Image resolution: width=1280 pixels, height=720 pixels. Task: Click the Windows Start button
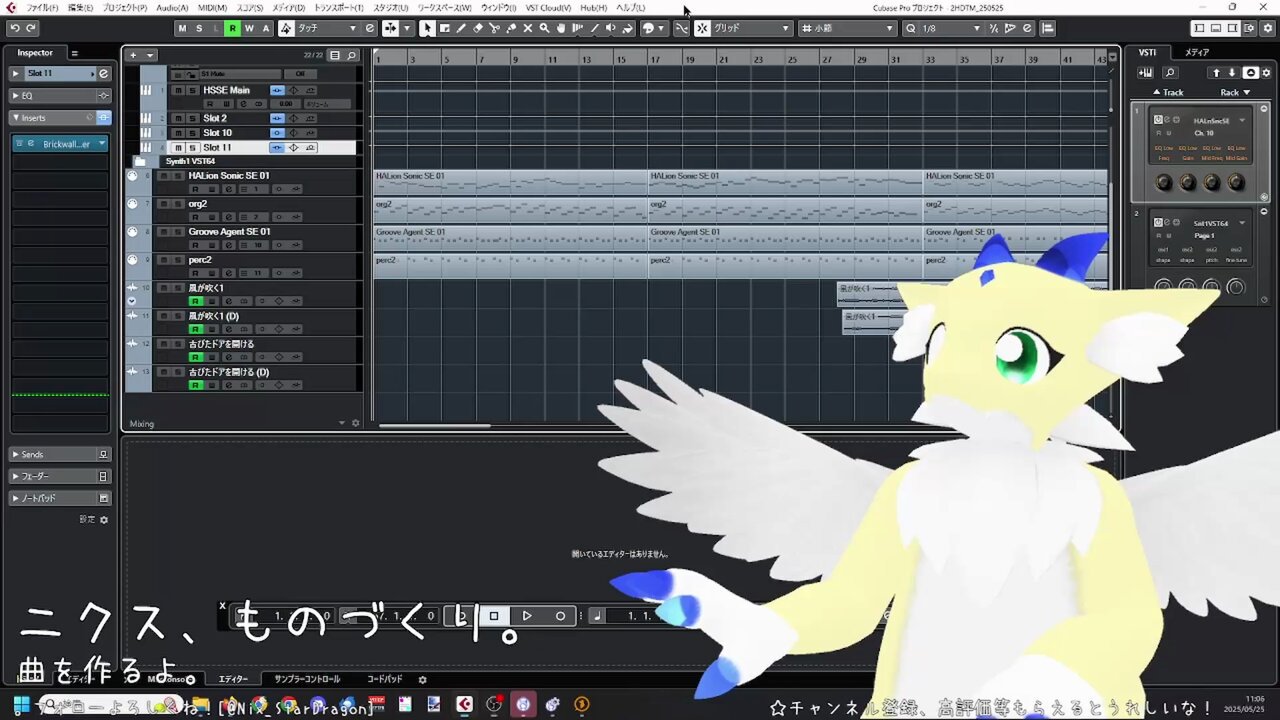[x=21, y=705]
